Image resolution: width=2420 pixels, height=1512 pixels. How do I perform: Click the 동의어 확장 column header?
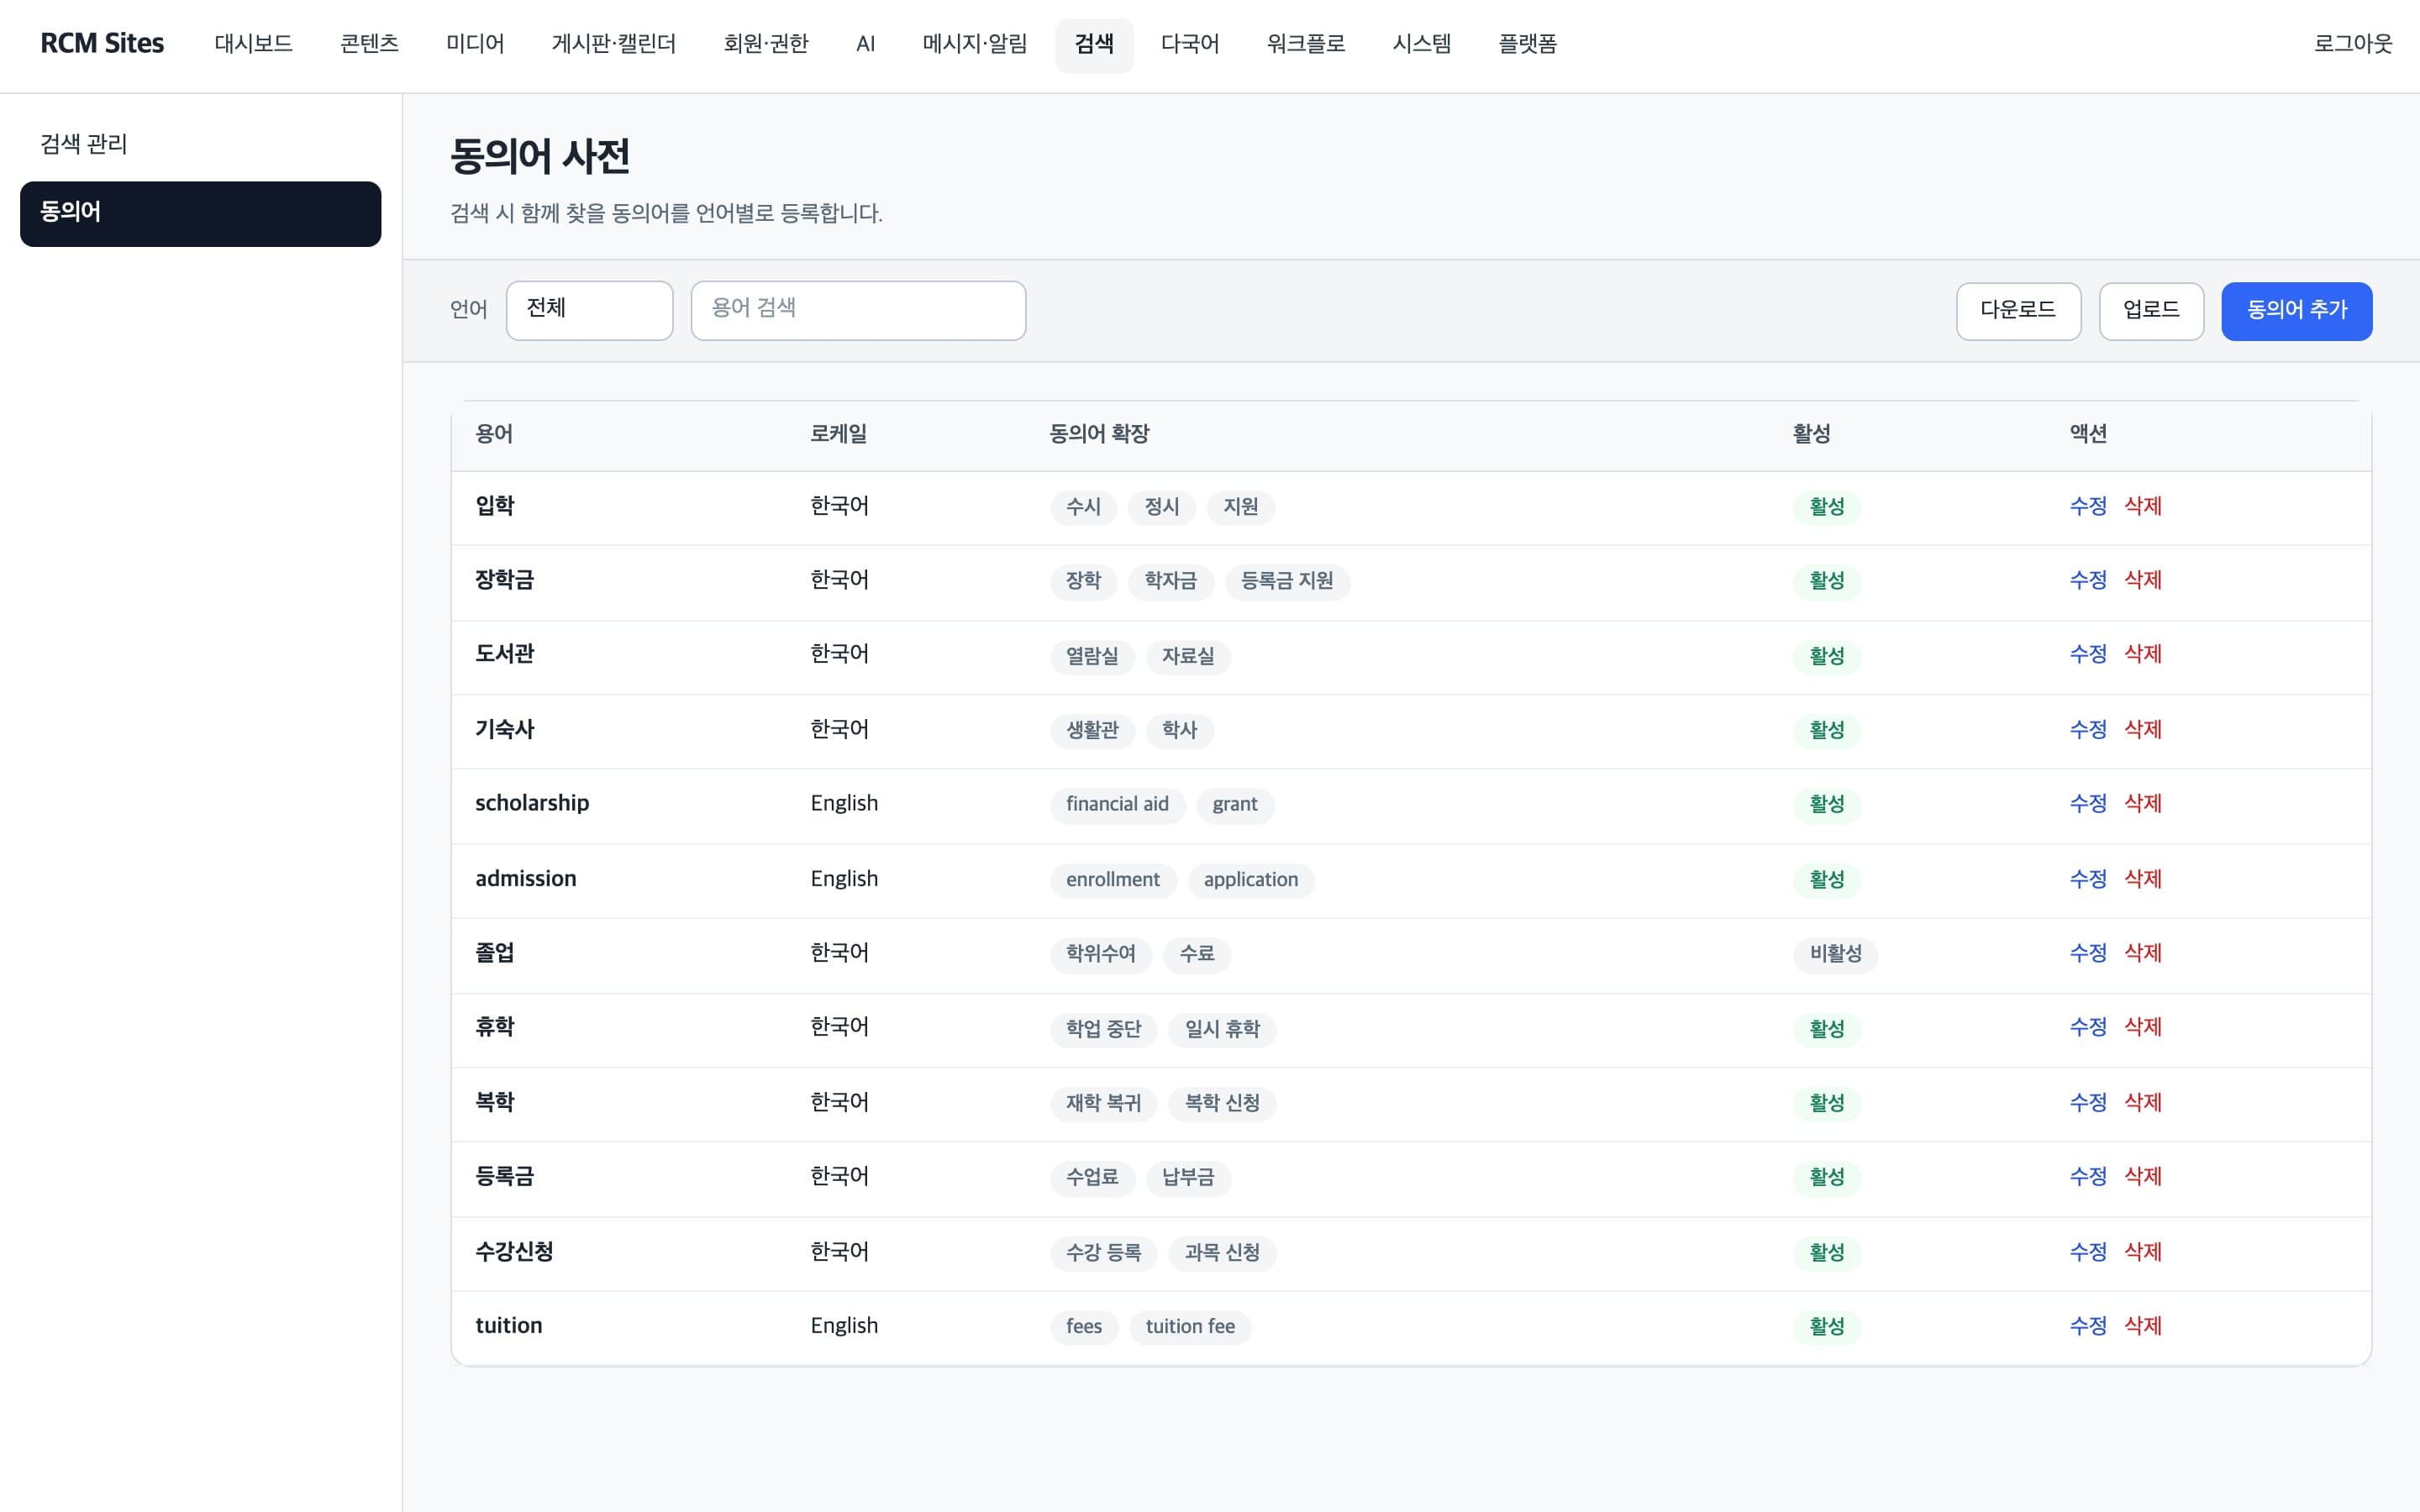click(1099, 434)
